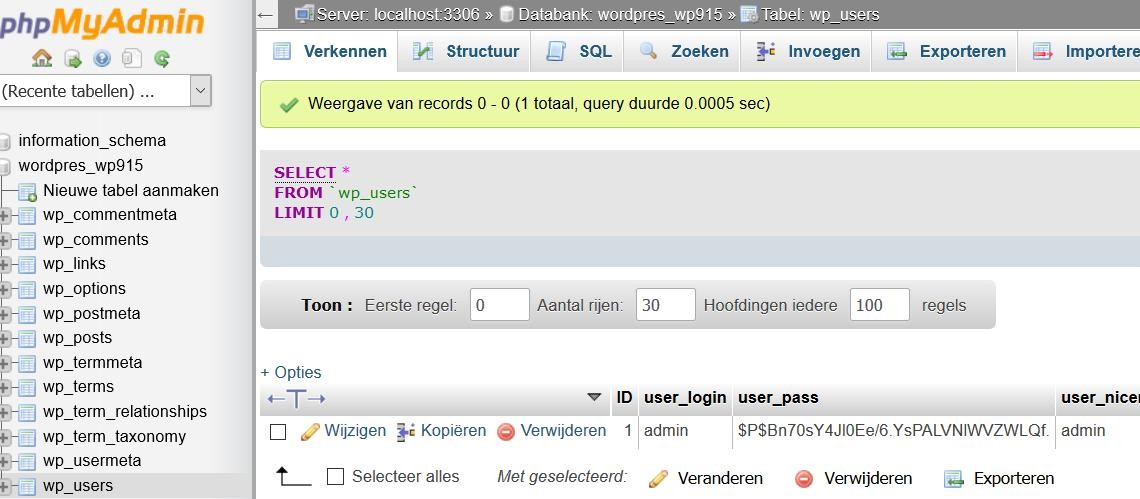Click the red delete icon in admin row

click(x=506, y=432)
